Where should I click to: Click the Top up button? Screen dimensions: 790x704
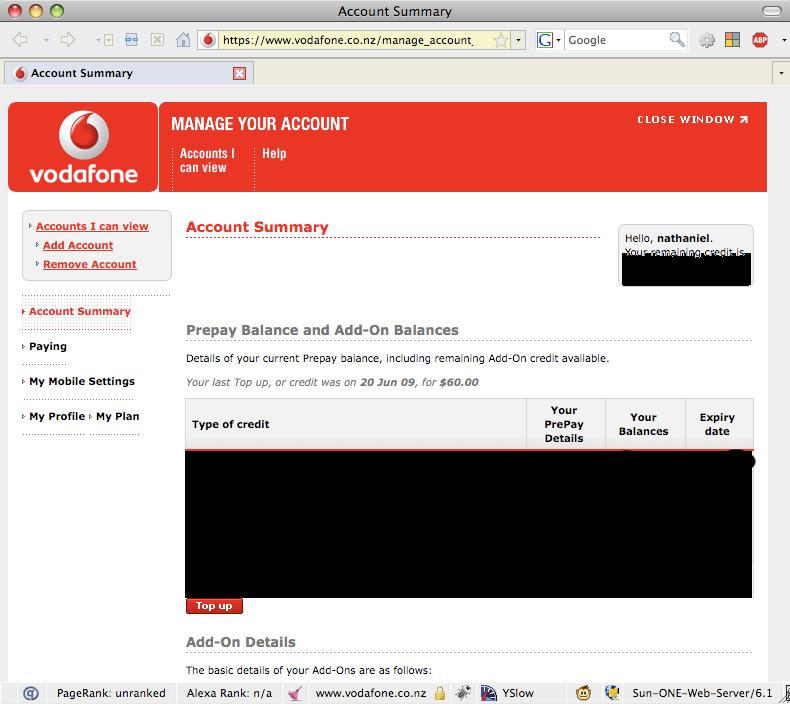[x=214, y=606]
